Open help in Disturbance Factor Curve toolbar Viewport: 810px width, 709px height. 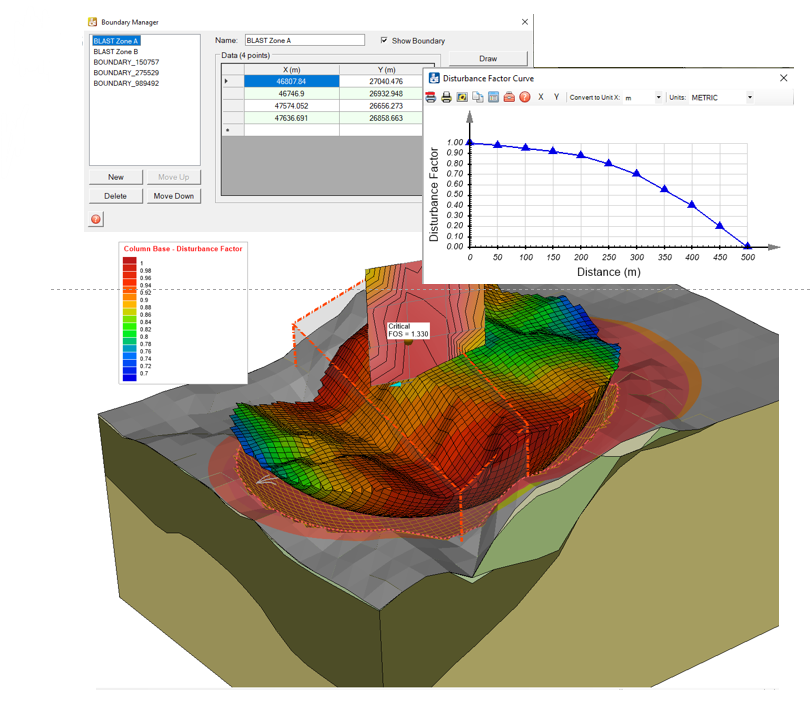pyautogui.click(x=525, y=97)
